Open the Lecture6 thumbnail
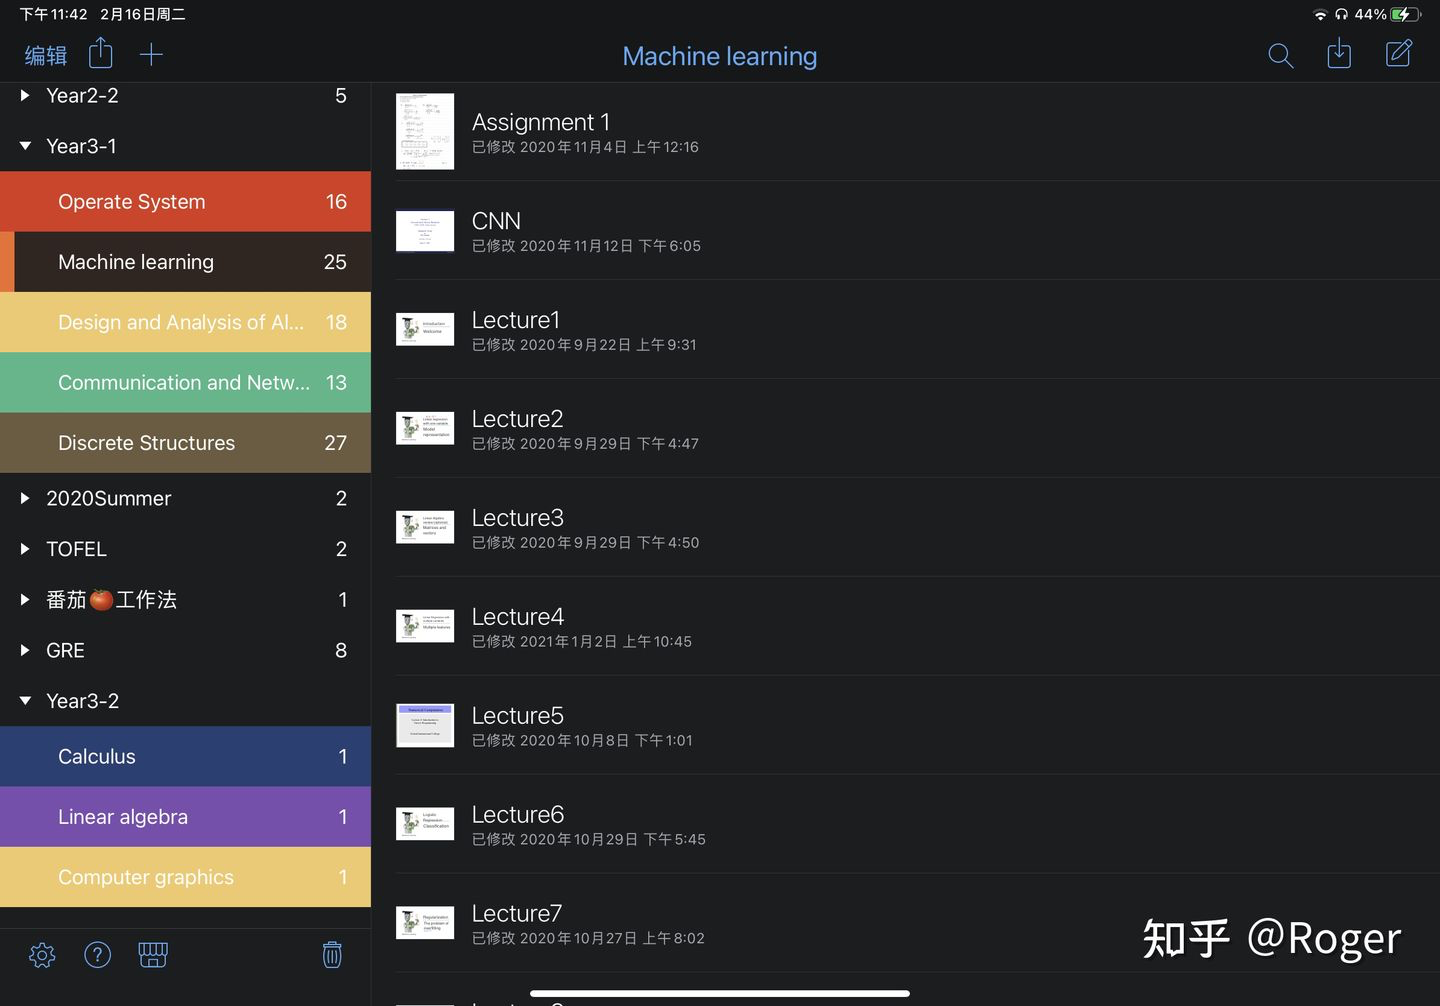The width and height of the screenshot is (1440, 1006). (425, 824)
